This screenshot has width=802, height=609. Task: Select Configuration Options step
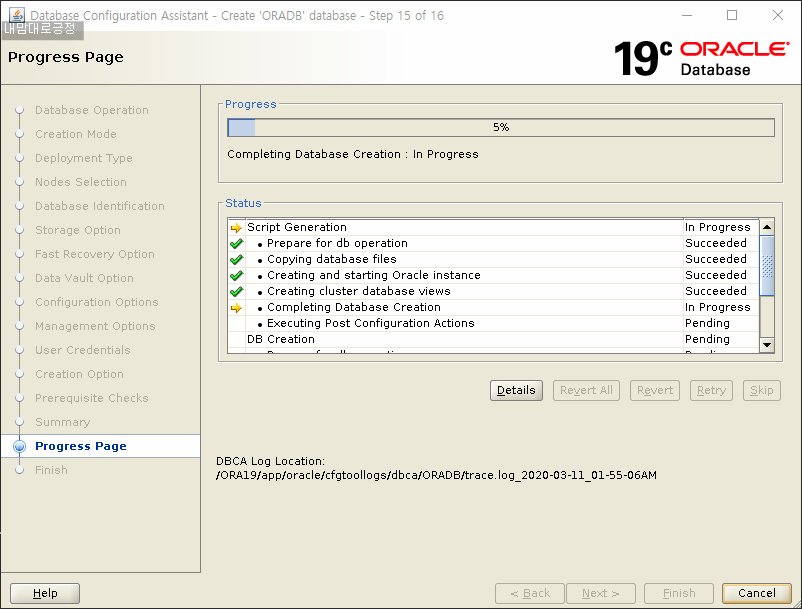tap(97, 302)
